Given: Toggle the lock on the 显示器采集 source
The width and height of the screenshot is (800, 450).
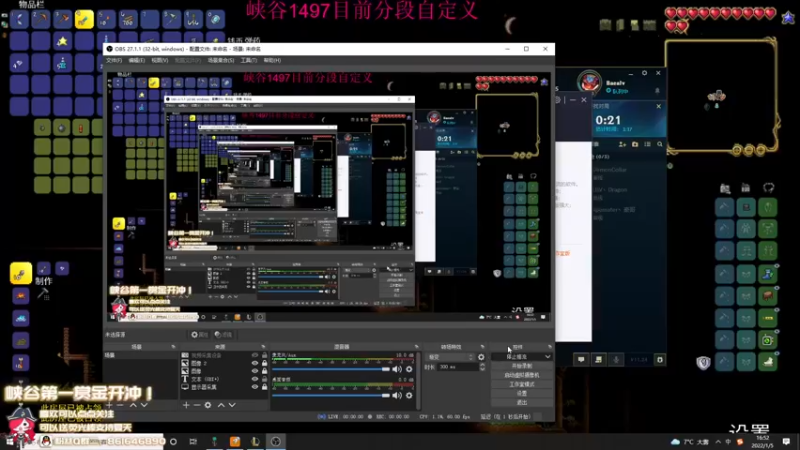Looking at the screenshot, I should tap(264, 387).
